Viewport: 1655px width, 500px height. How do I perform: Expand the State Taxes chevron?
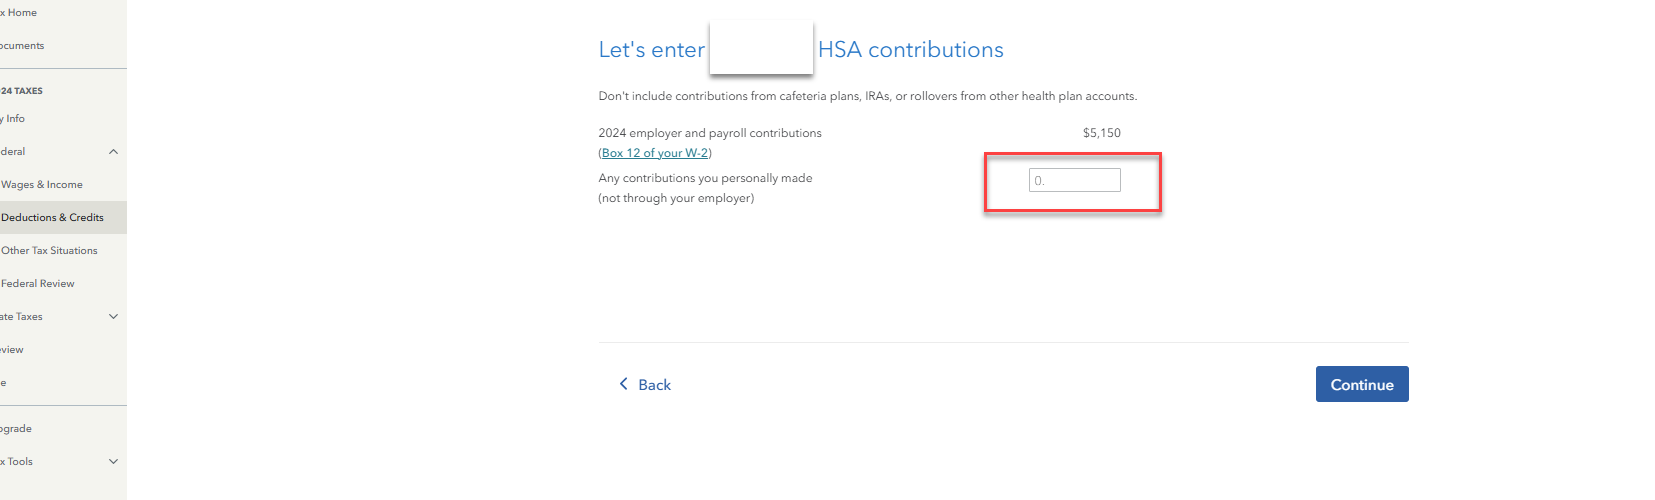[x=113, y=317]
